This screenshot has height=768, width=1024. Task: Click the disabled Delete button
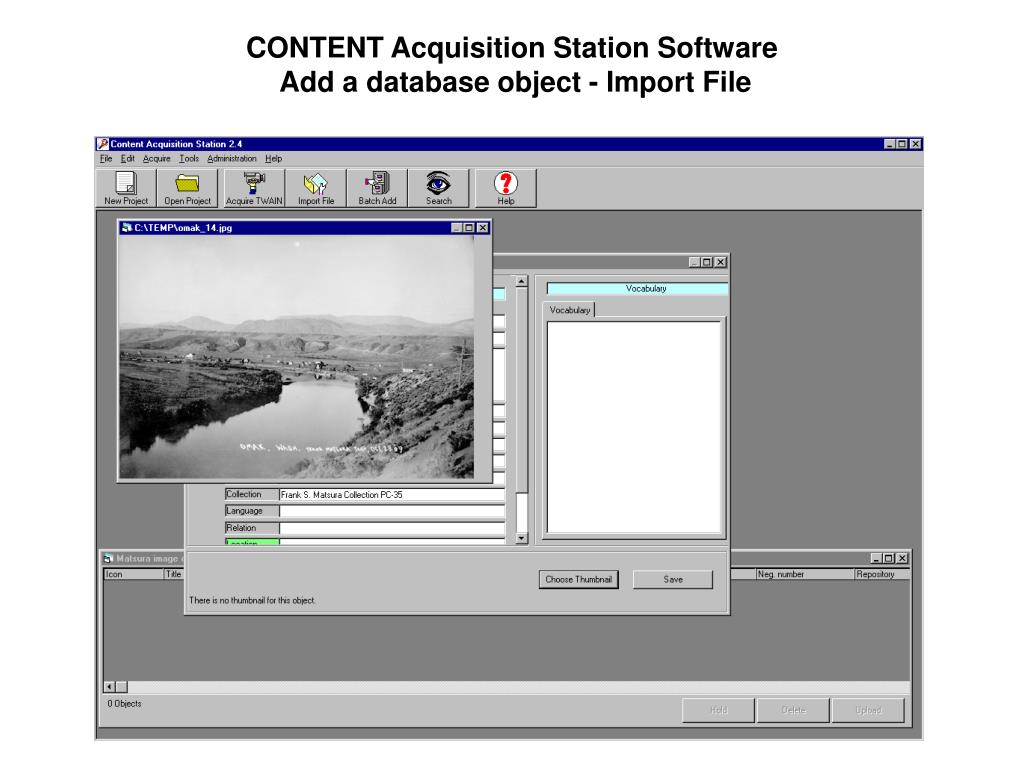793,710
